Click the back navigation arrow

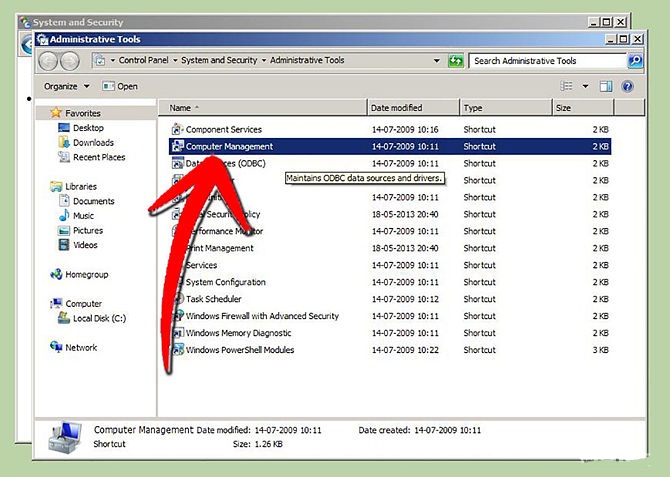pos(48,61)
